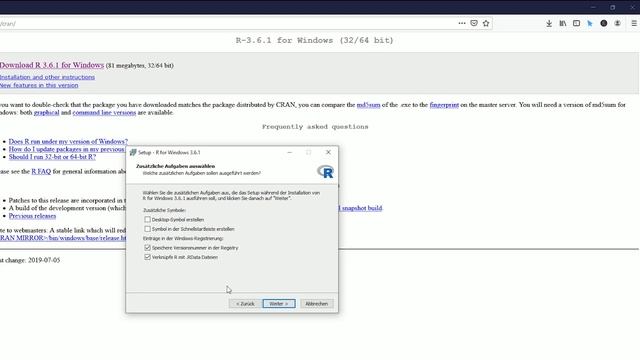Open the Firefox hamburger menu

tap(634, 24)
